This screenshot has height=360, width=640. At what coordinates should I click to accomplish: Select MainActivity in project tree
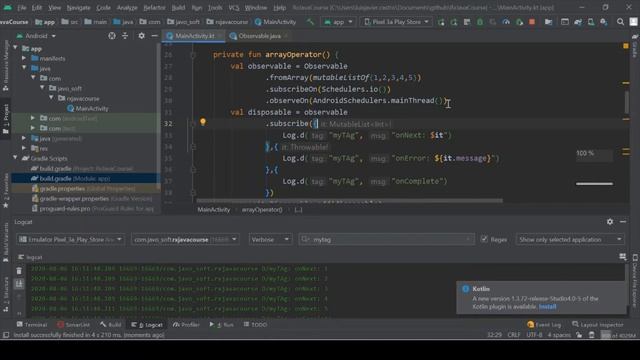click(88, 109)
